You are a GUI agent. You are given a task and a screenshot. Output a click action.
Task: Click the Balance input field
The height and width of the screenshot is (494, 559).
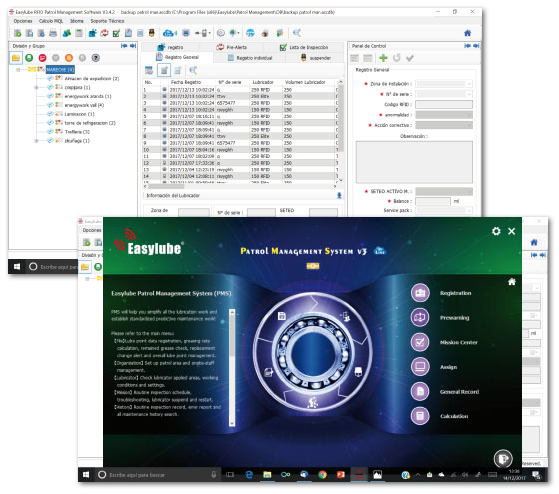click(433, 201)
